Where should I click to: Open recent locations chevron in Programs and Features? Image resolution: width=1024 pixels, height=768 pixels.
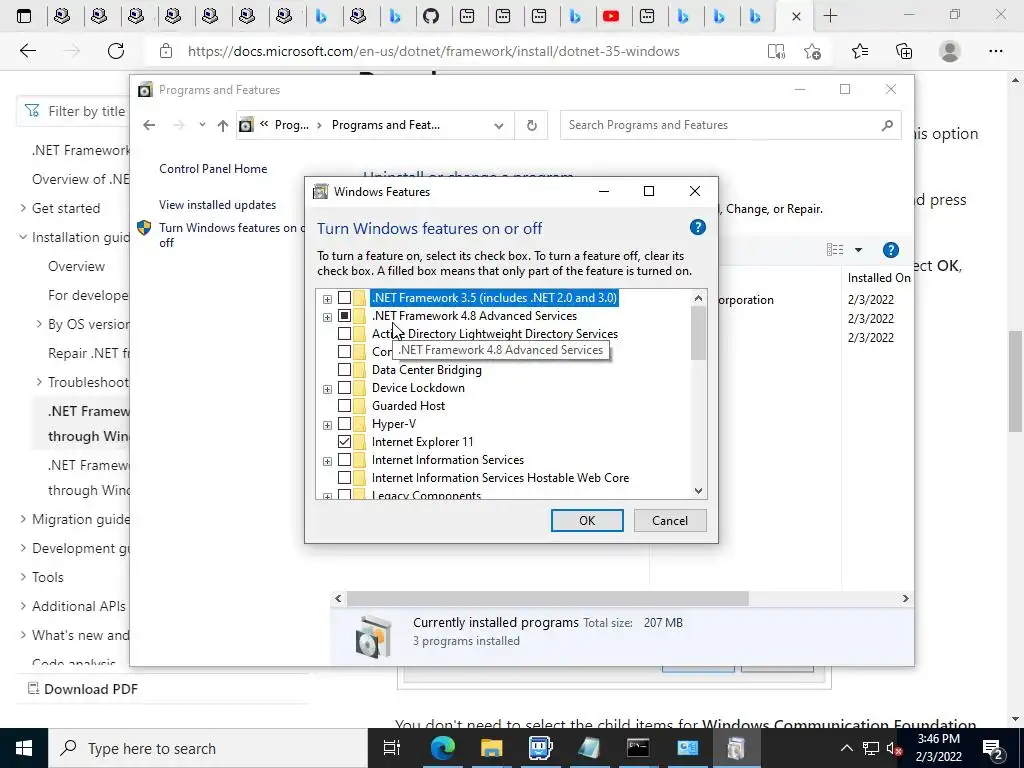coord(202,125)
